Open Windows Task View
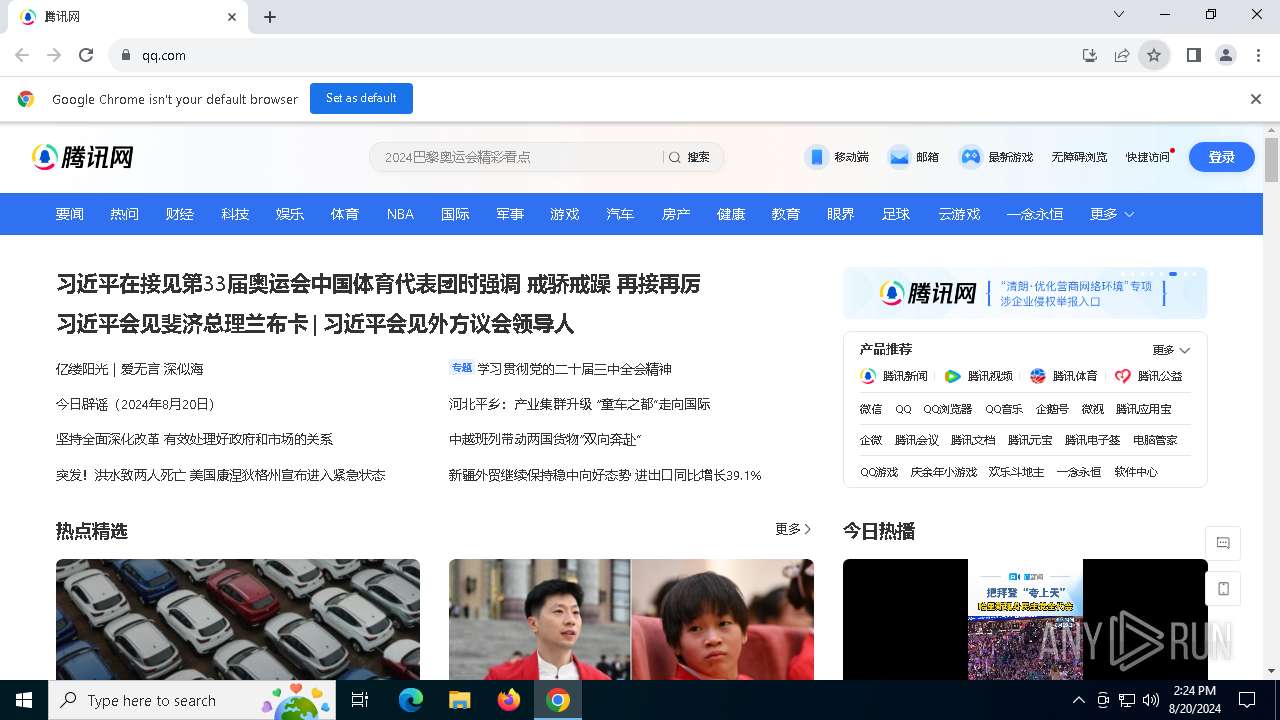 pos(360,700)
